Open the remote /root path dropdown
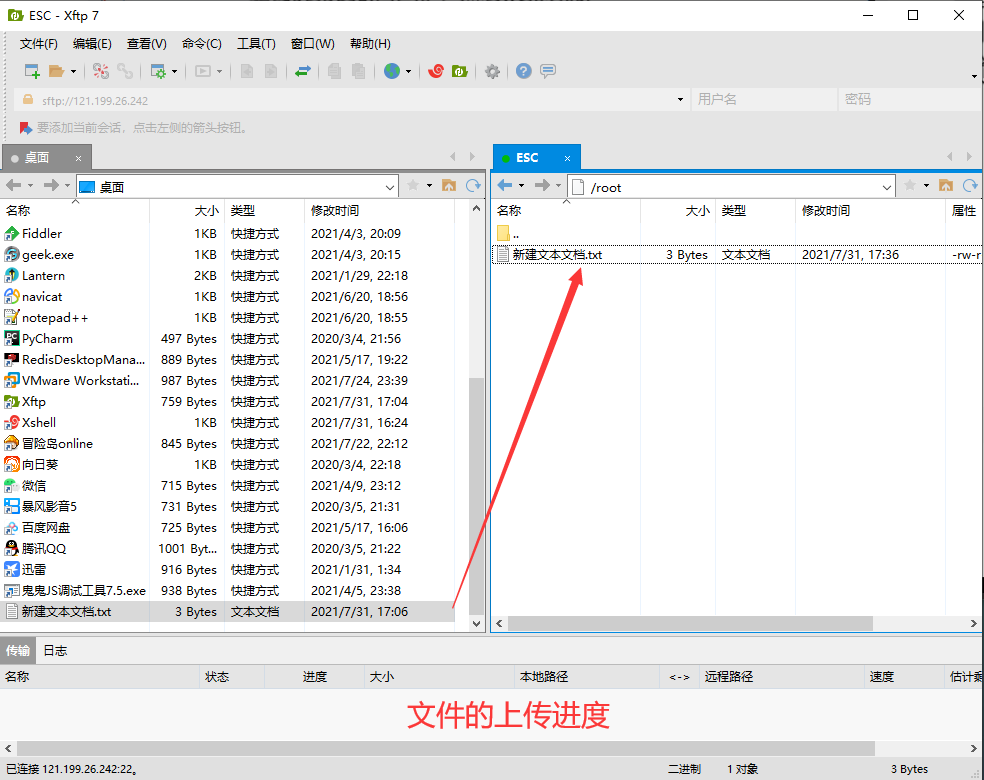The width and height of the screenshot is (984, 780). tap(888, 187)
